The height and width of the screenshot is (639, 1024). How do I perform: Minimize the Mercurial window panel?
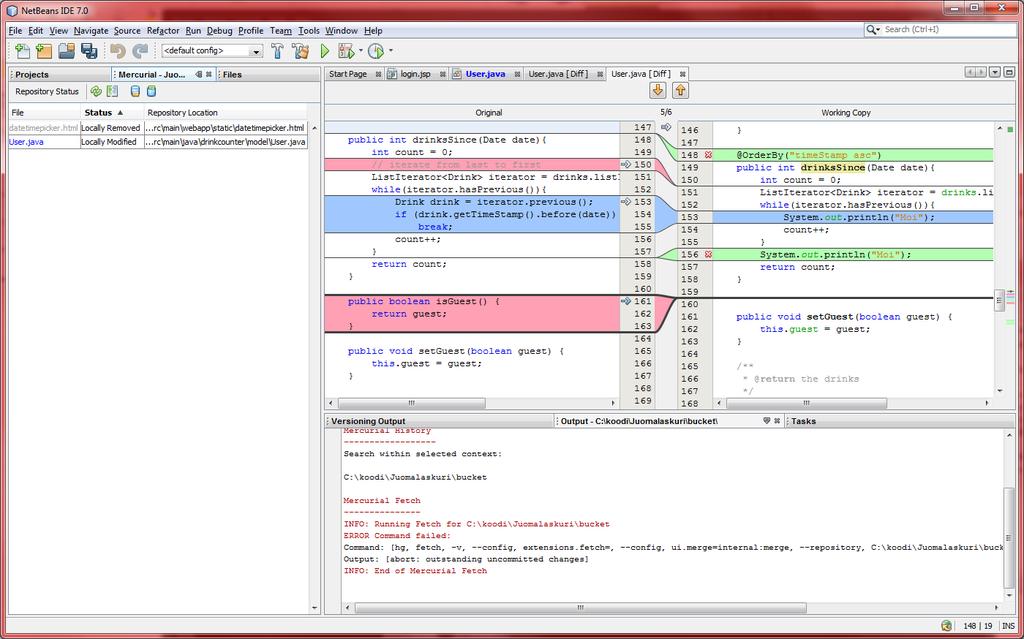[x=199, y=74]
